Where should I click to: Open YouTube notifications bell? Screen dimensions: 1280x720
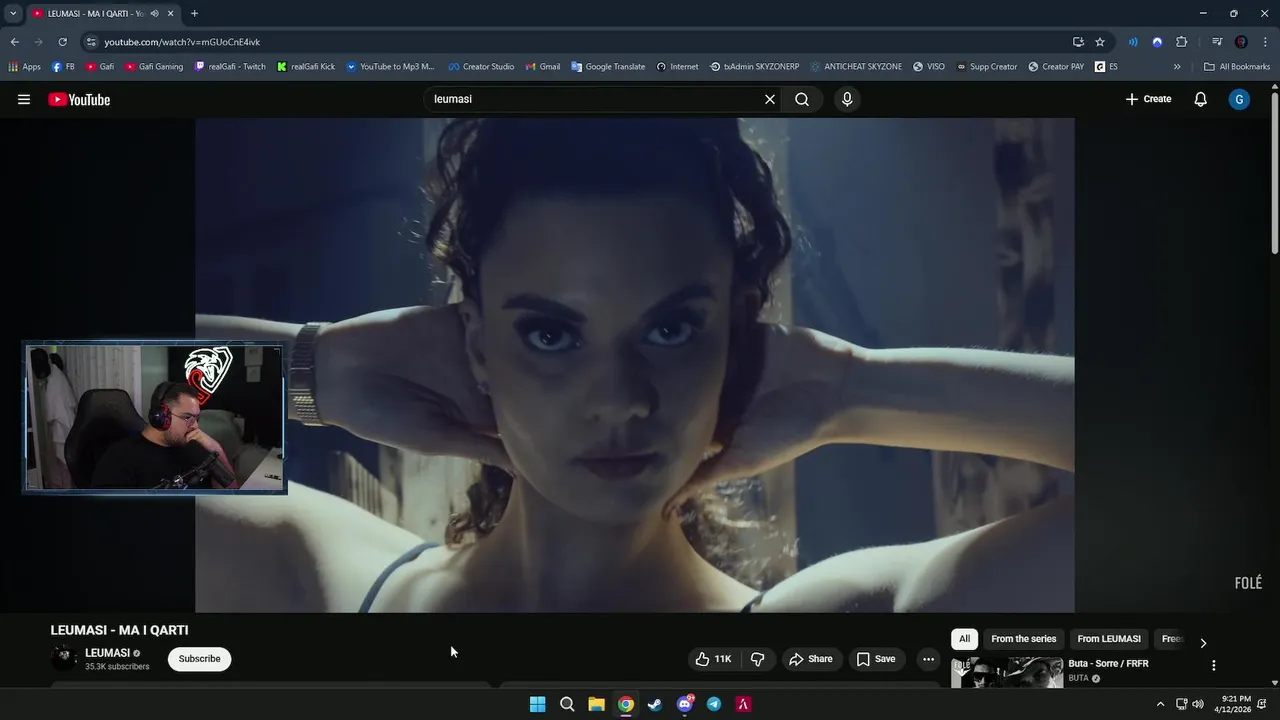1201,99
